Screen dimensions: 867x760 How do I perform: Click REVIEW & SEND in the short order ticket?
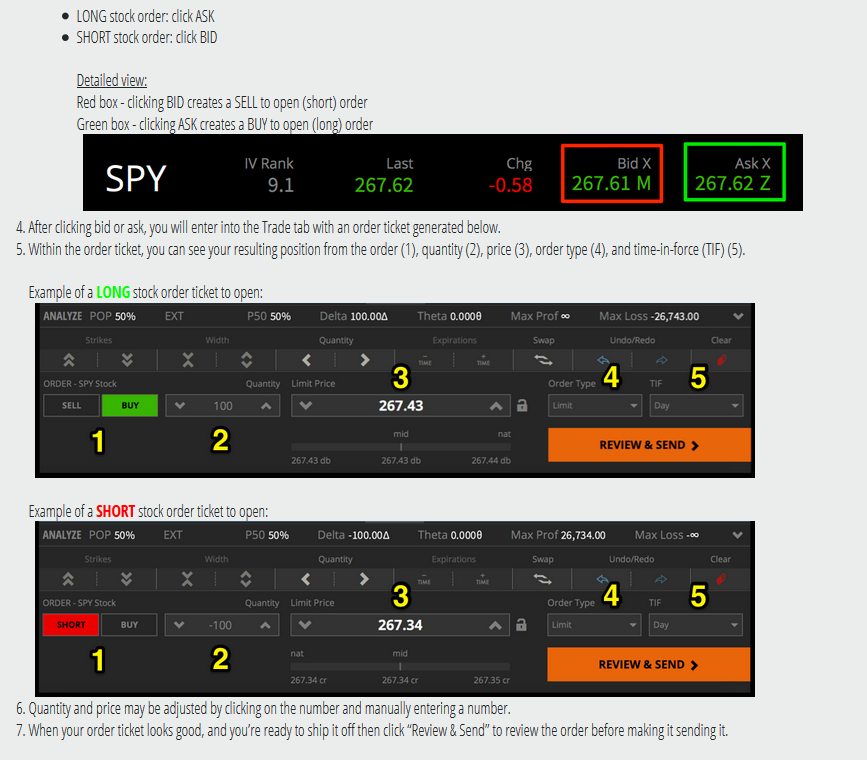click(x=649, y=664)
